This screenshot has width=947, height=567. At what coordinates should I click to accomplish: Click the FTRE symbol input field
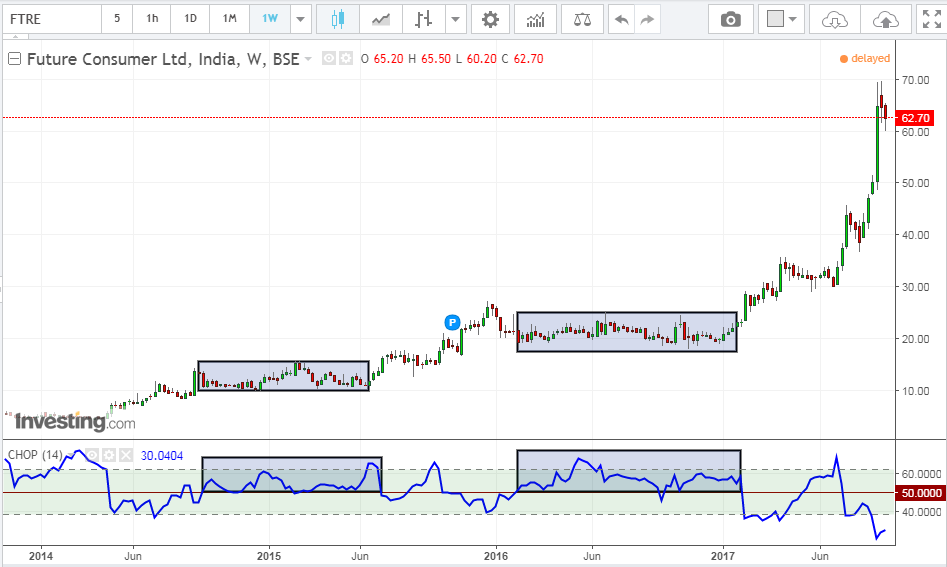point(52,19)
